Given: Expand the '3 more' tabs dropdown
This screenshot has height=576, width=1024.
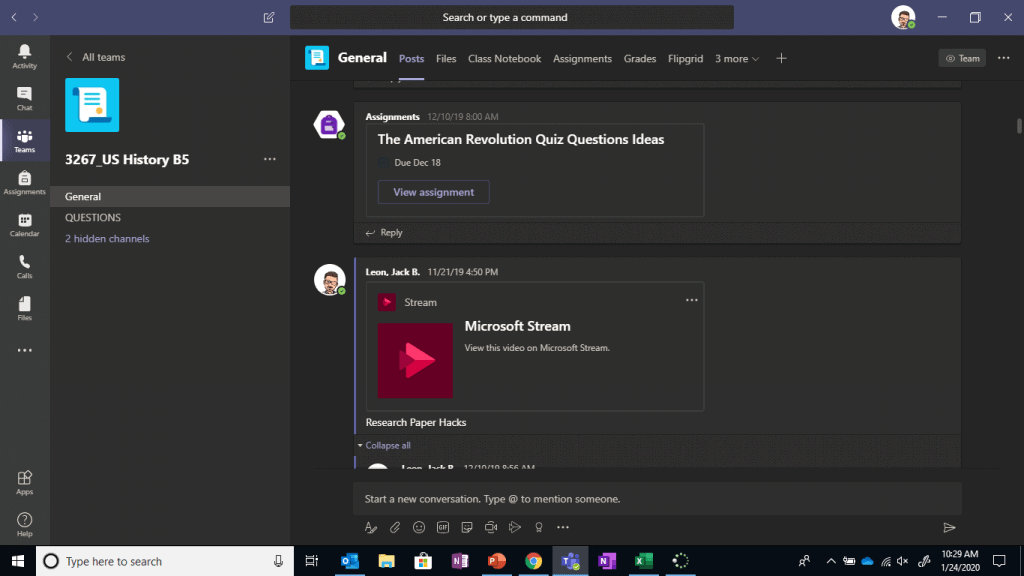Looking at the screenshot, I should pyautogui.click(x=736, y=59).
